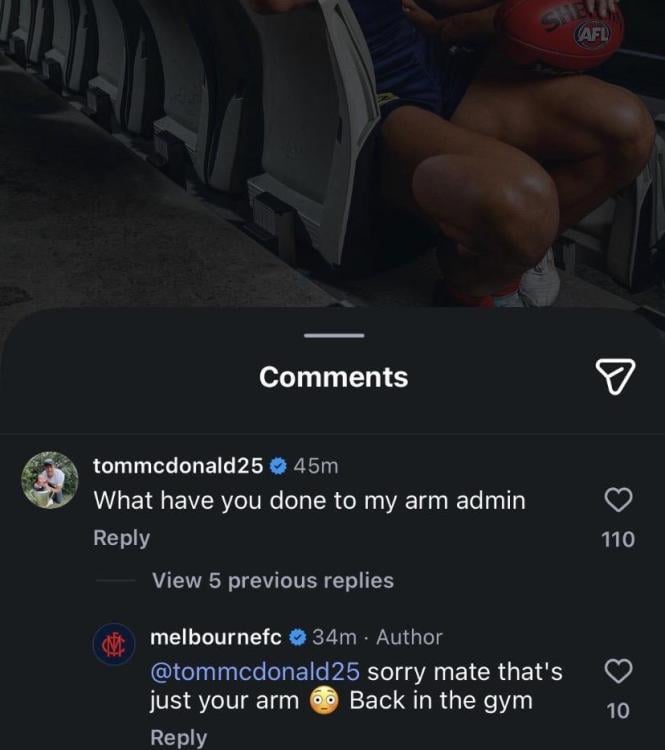
Task: Tap the comments sheet drag handle
Action: click(333, 335)
